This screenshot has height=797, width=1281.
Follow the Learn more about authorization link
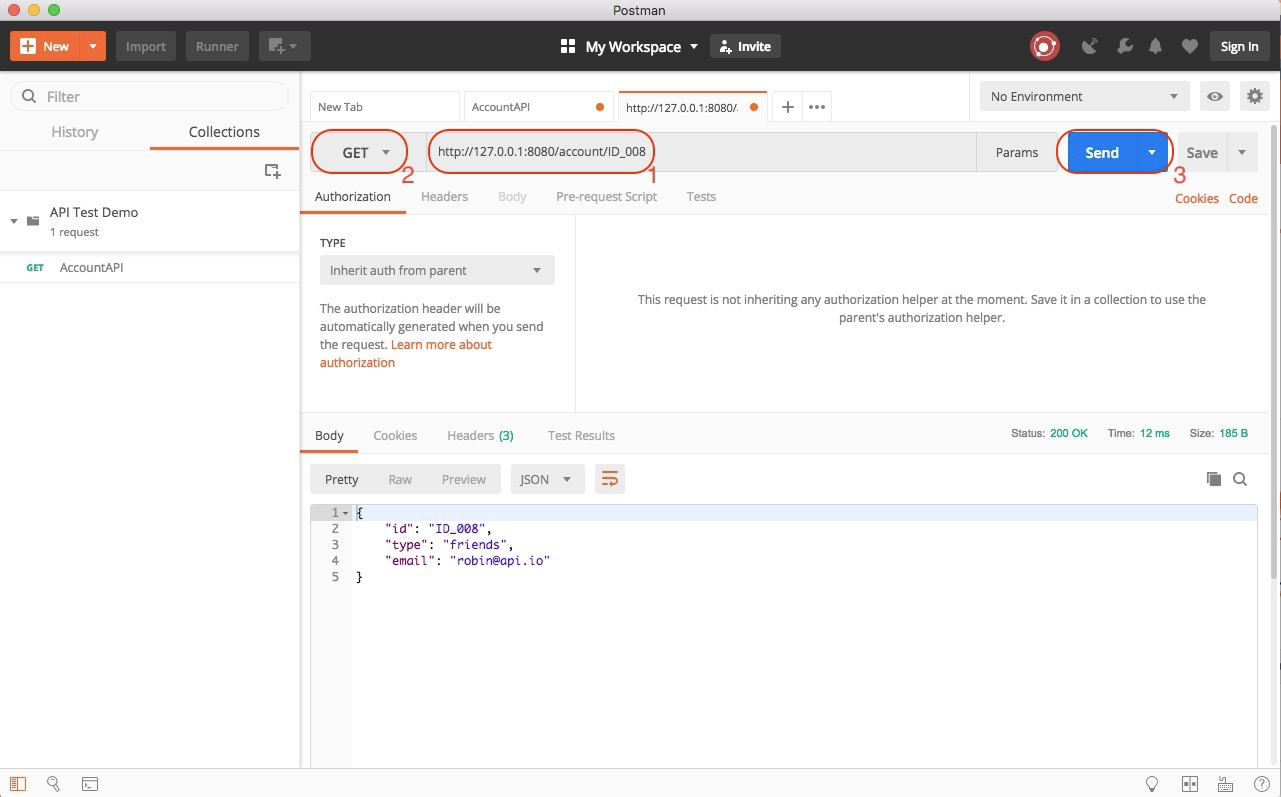441,345
